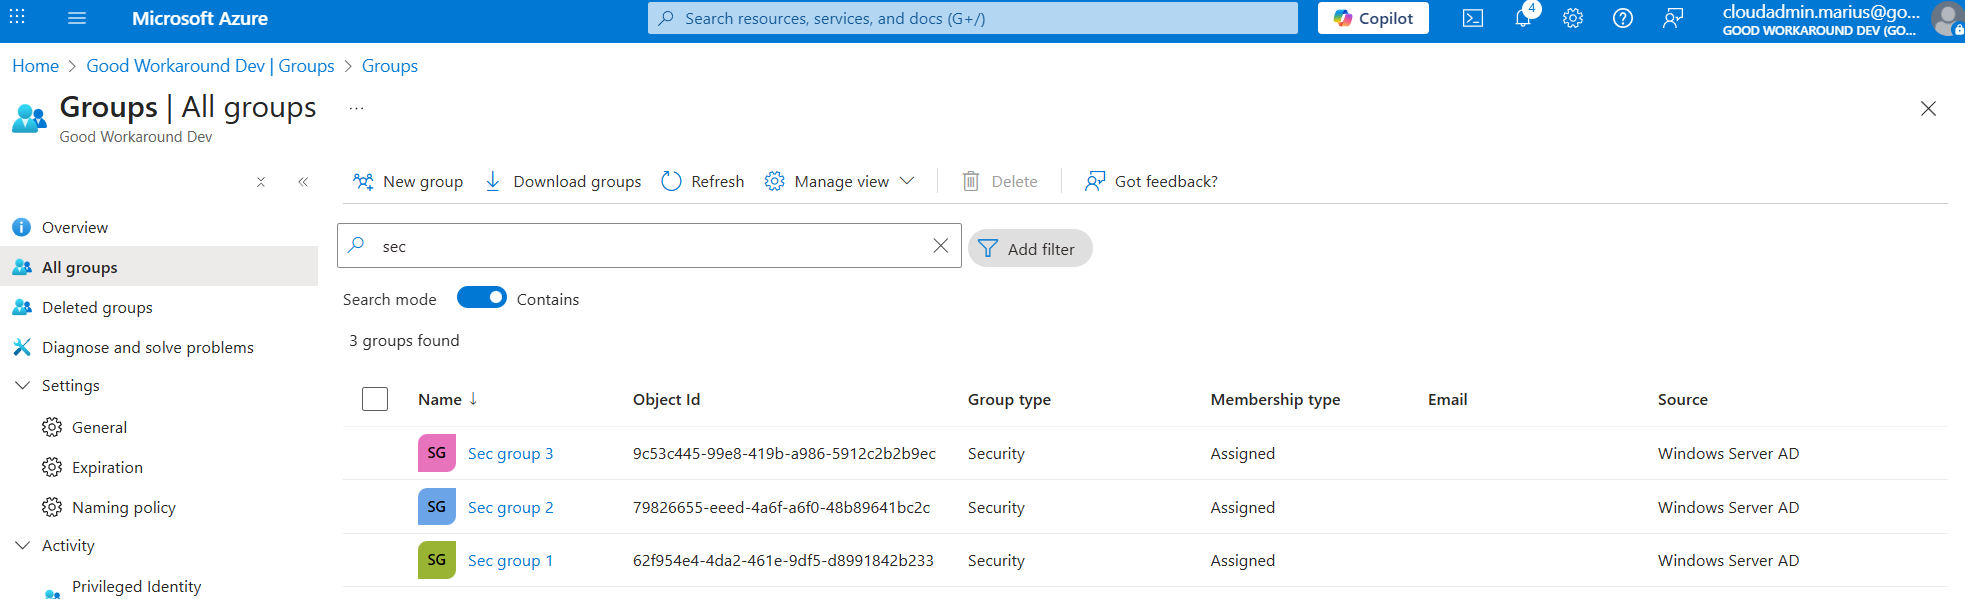This screenshot has height=599, width=1965.
Task: Open the Sec group 2 link
Action: click(x=510, y=508)
